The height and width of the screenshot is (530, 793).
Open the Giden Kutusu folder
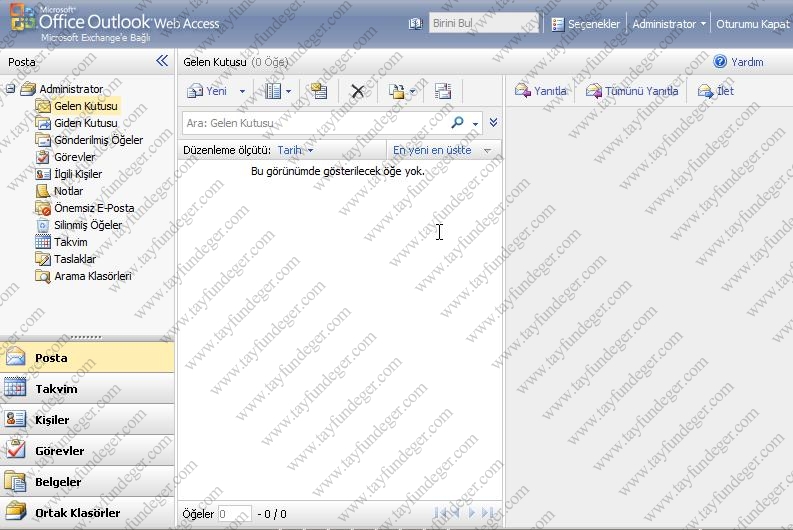[85, 123]
